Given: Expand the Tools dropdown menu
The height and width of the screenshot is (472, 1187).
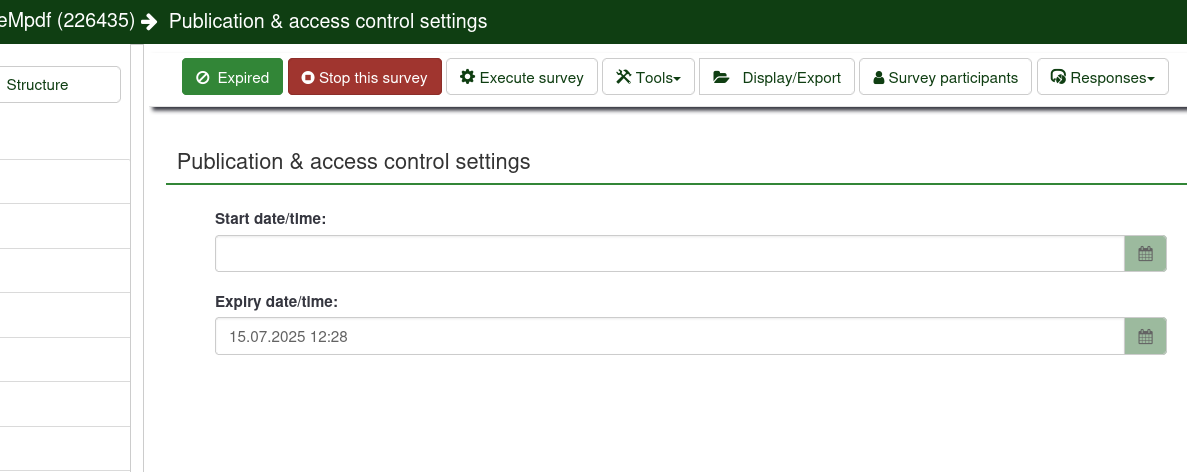Looking at the screenshot, I should (x=648, y=77).
